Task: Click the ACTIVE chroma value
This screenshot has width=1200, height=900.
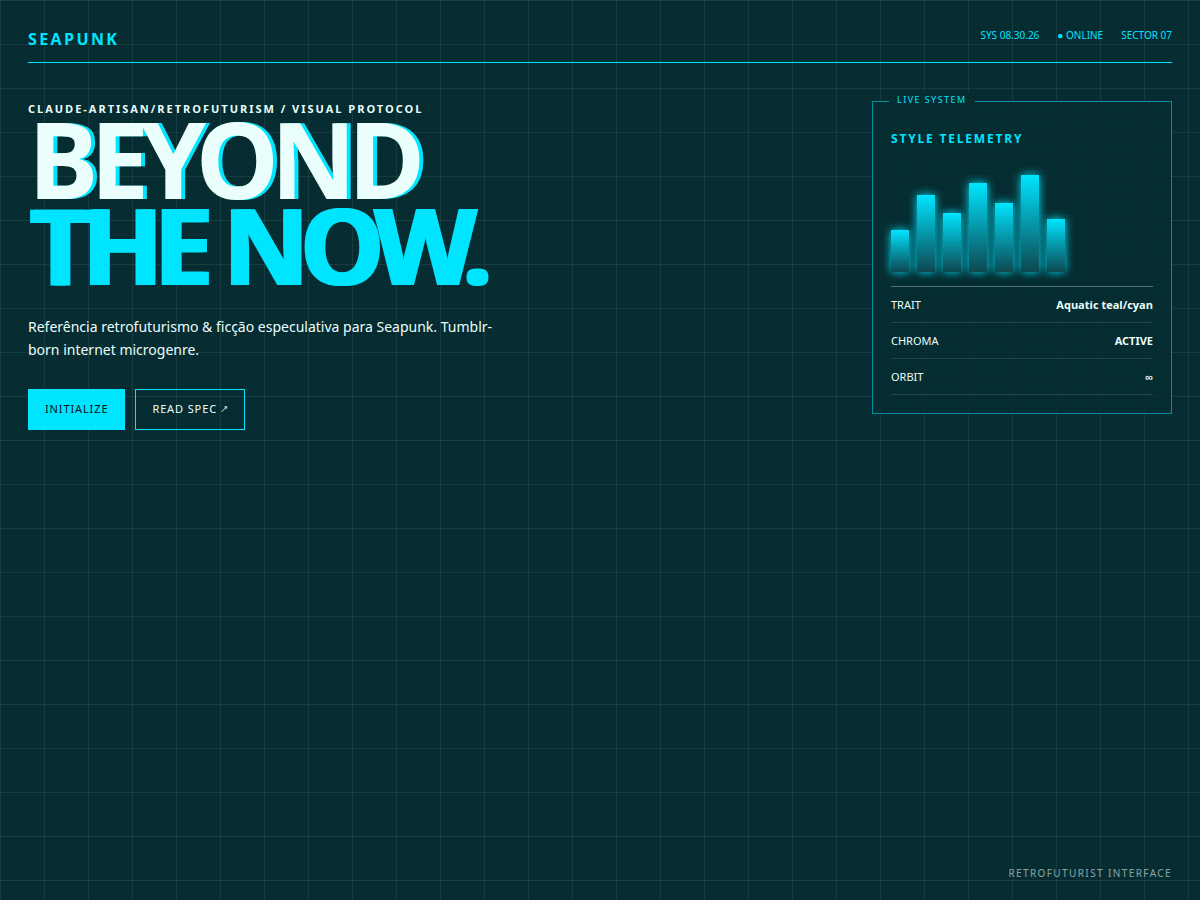Action: (1134, 341)
